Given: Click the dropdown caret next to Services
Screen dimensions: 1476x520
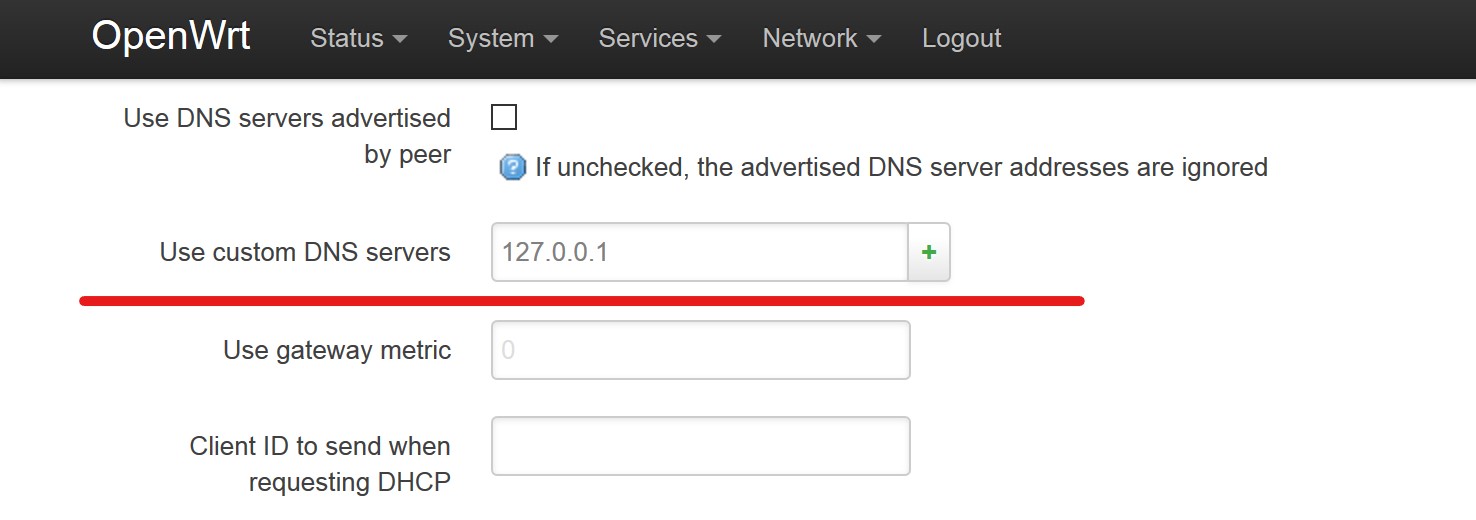Looking at the screenshot, I should click(714, 39).
